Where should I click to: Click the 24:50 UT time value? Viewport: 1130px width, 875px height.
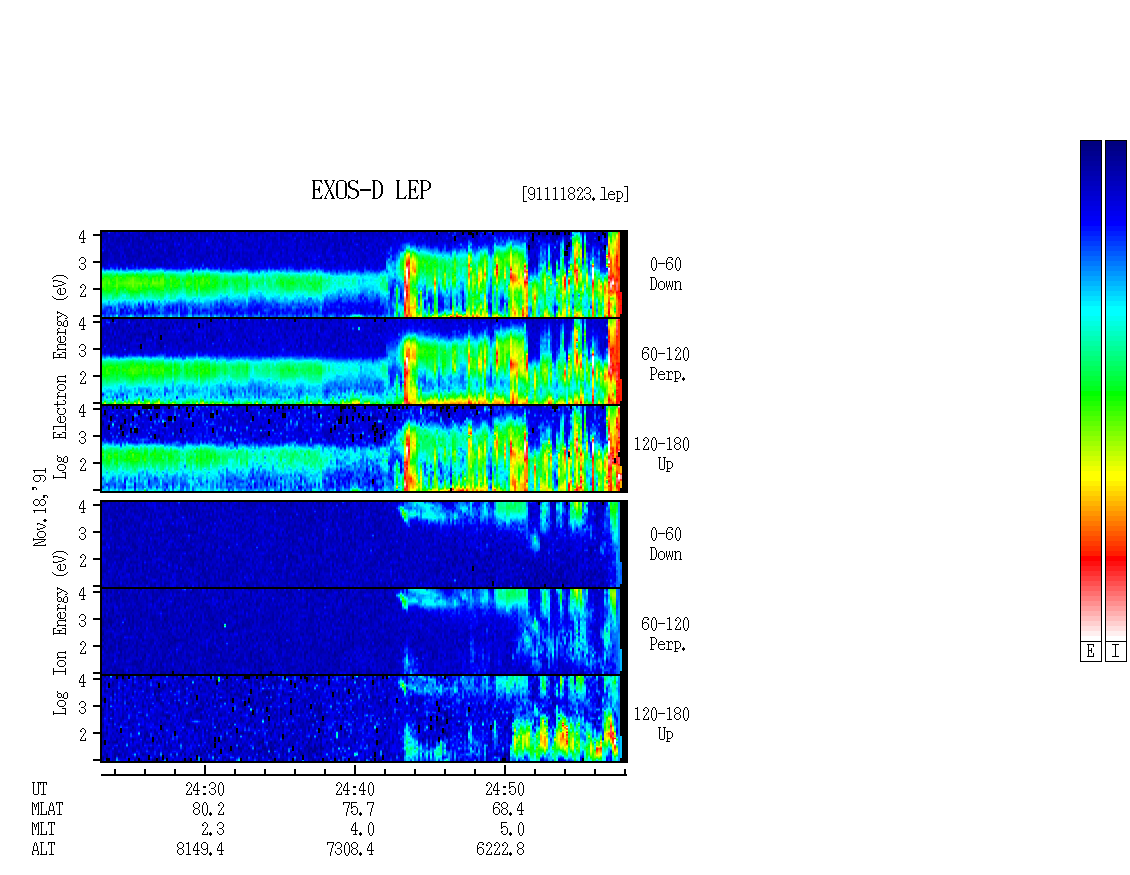(504, 789)
